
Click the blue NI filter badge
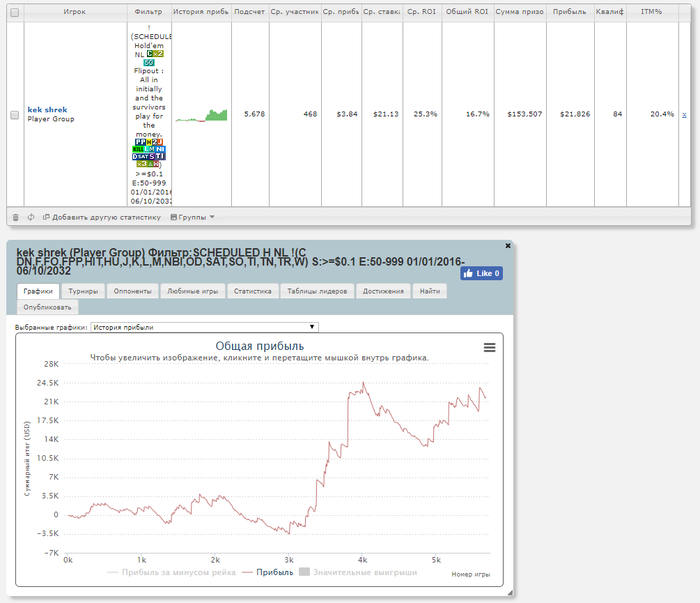[160, 149]
